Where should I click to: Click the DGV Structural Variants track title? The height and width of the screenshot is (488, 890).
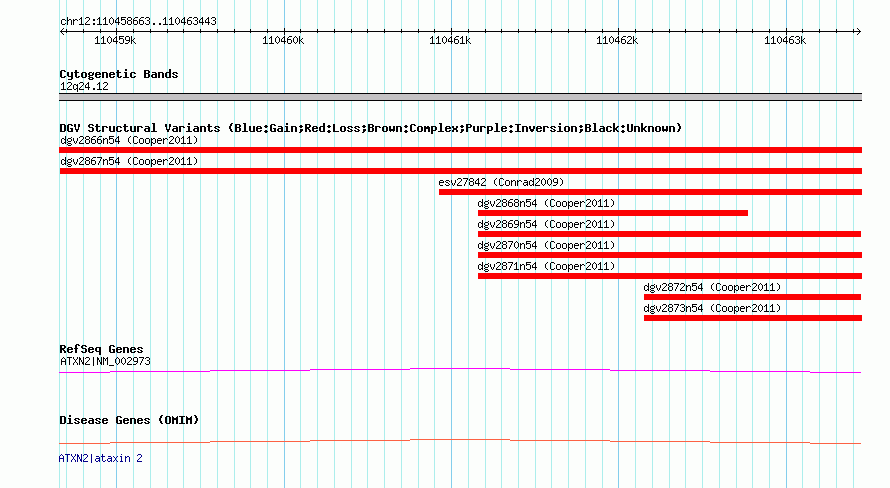pyautogui.click(x=371, y=128)
